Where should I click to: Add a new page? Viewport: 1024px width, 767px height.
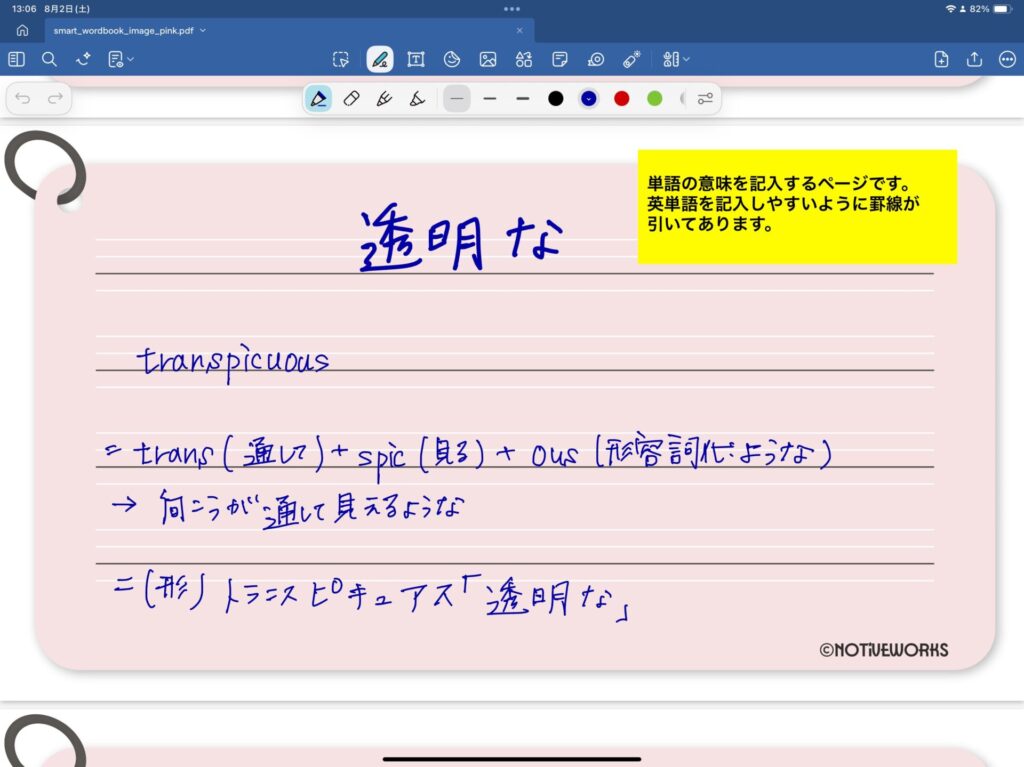tap(941, 59)
